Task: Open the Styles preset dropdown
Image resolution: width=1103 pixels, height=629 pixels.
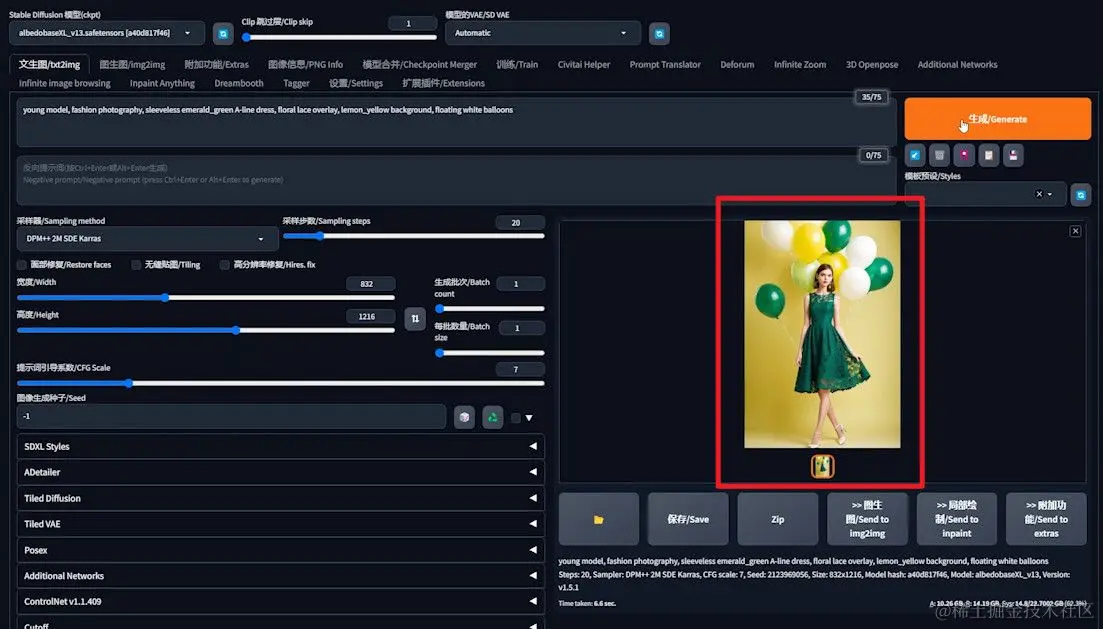Action: [986, 194]
